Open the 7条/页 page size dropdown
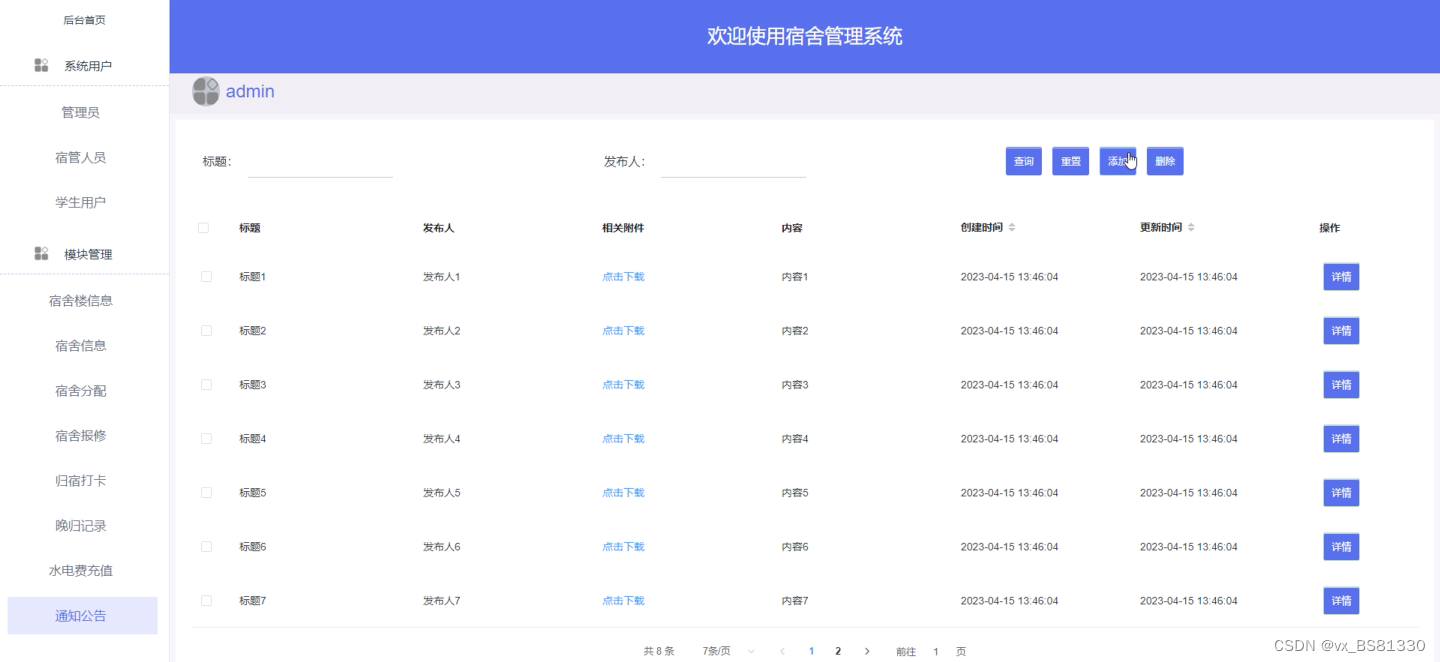The height and width of the screenshot is (662, 1440). [x=729, y=651]
